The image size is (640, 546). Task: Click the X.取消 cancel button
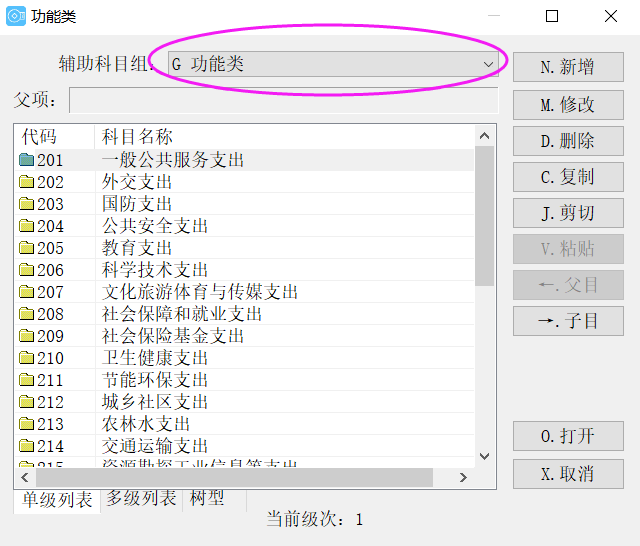pyautogui.click(x=568, y=474)
